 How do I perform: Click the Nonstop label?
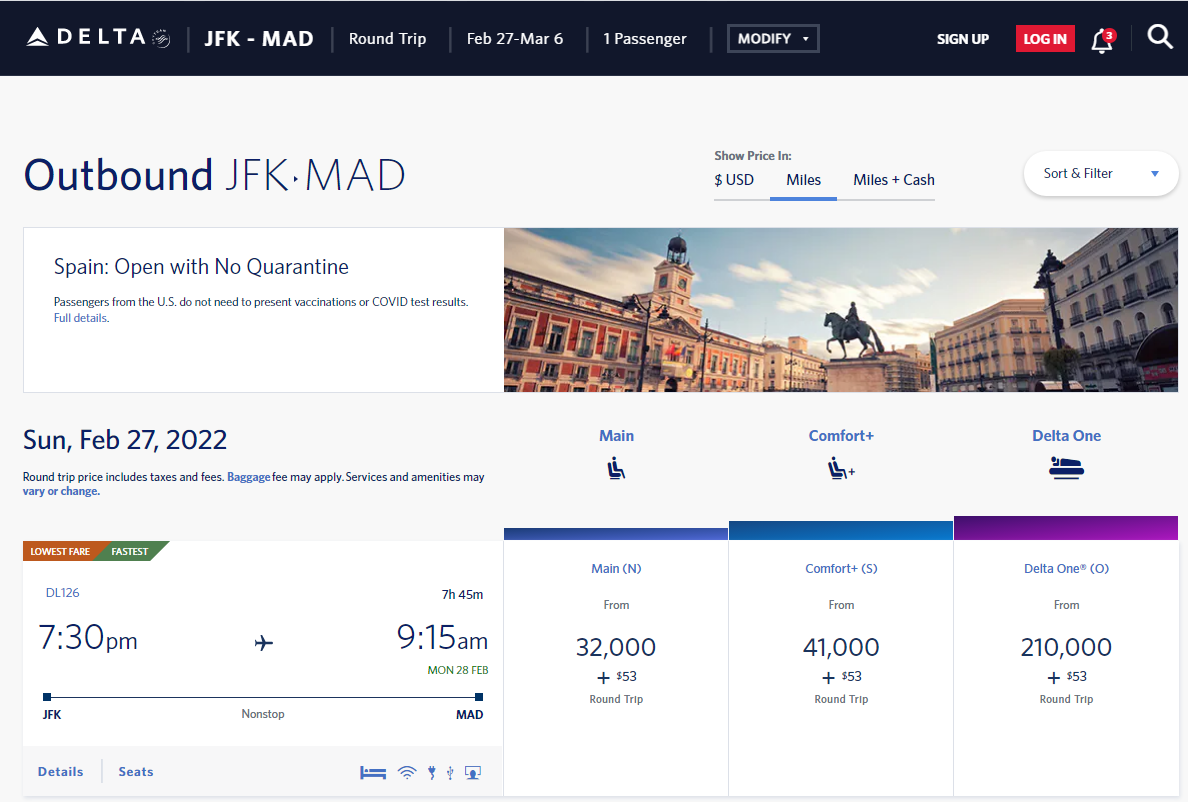pos(263,714)
